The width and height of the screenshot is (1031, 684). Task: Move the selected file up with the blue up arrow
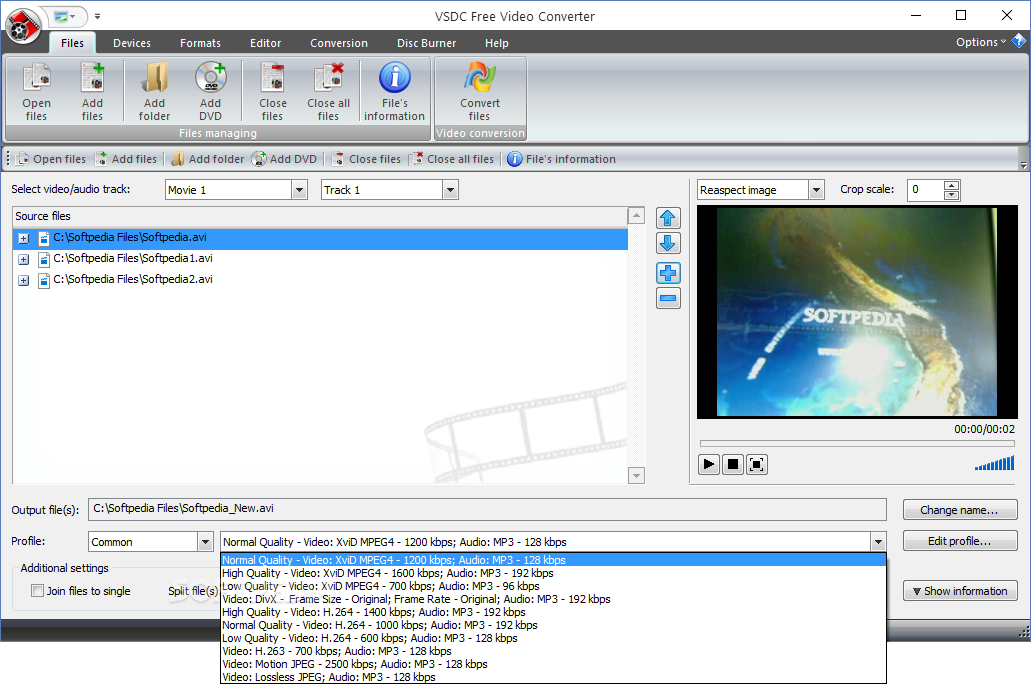(668, 218)
